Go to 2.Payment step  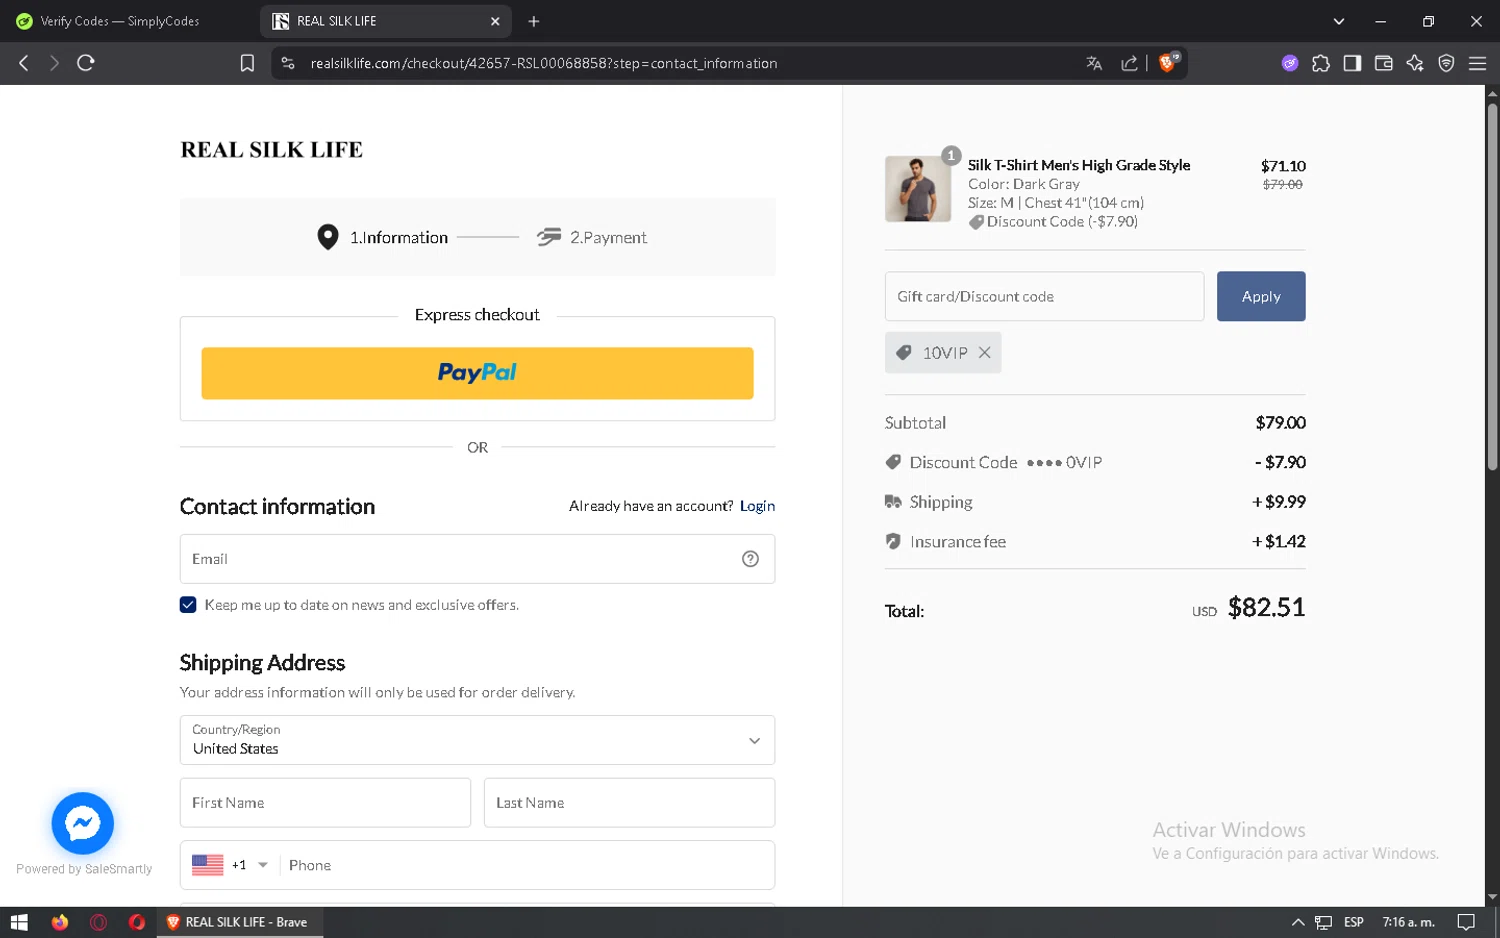tap(592, 237)
